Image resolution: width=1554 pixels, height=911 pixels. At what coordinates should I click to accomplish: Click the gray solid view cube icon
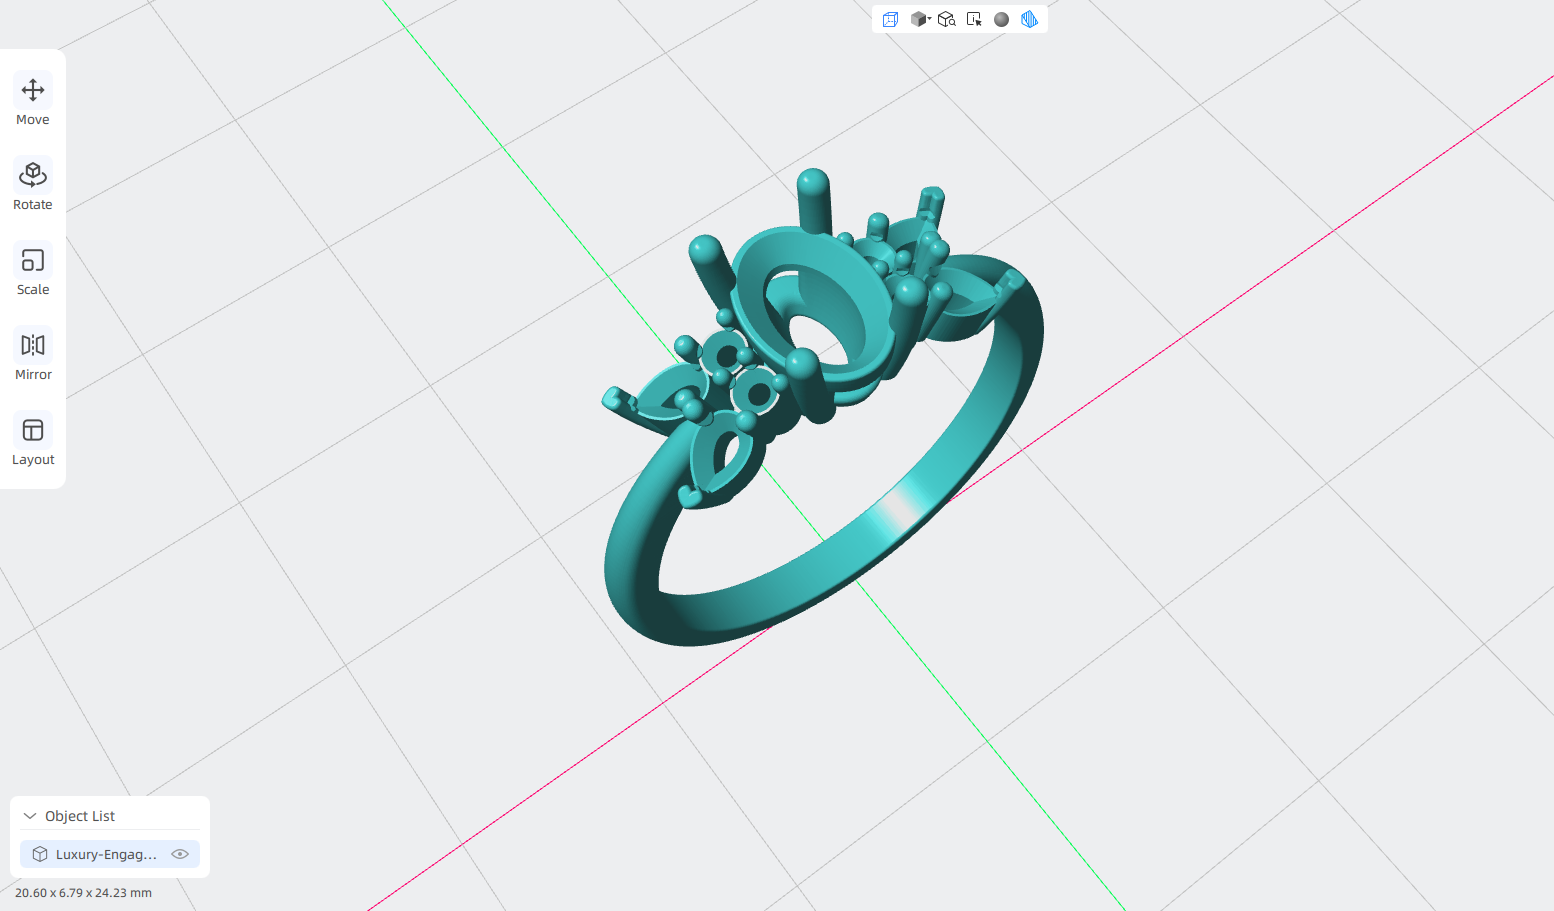coord(917,19)
